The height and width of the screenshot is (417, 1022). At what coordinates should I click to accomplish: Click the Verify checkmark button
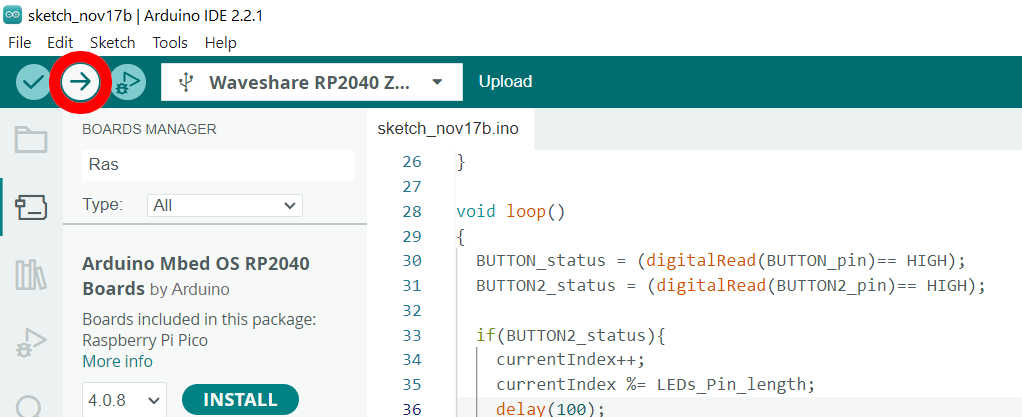coord(33,82)
